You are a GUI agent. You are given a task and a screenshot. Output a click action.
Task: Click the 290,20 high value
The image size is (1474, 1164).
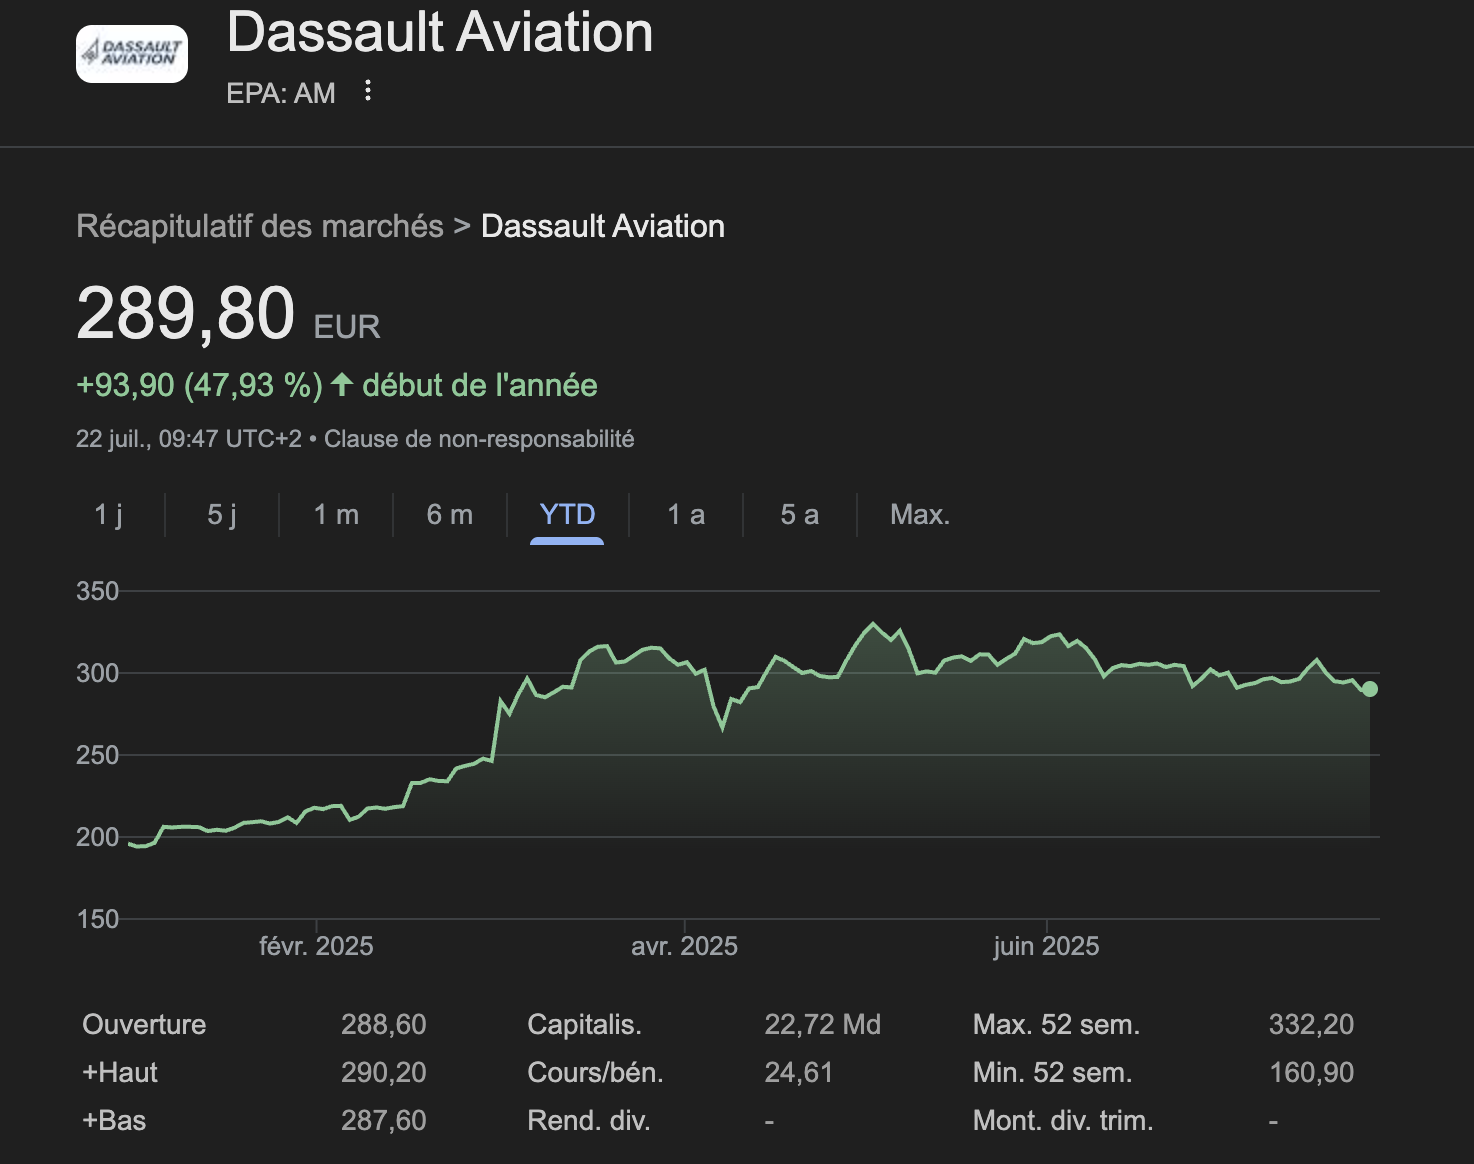coord(384,1072)
